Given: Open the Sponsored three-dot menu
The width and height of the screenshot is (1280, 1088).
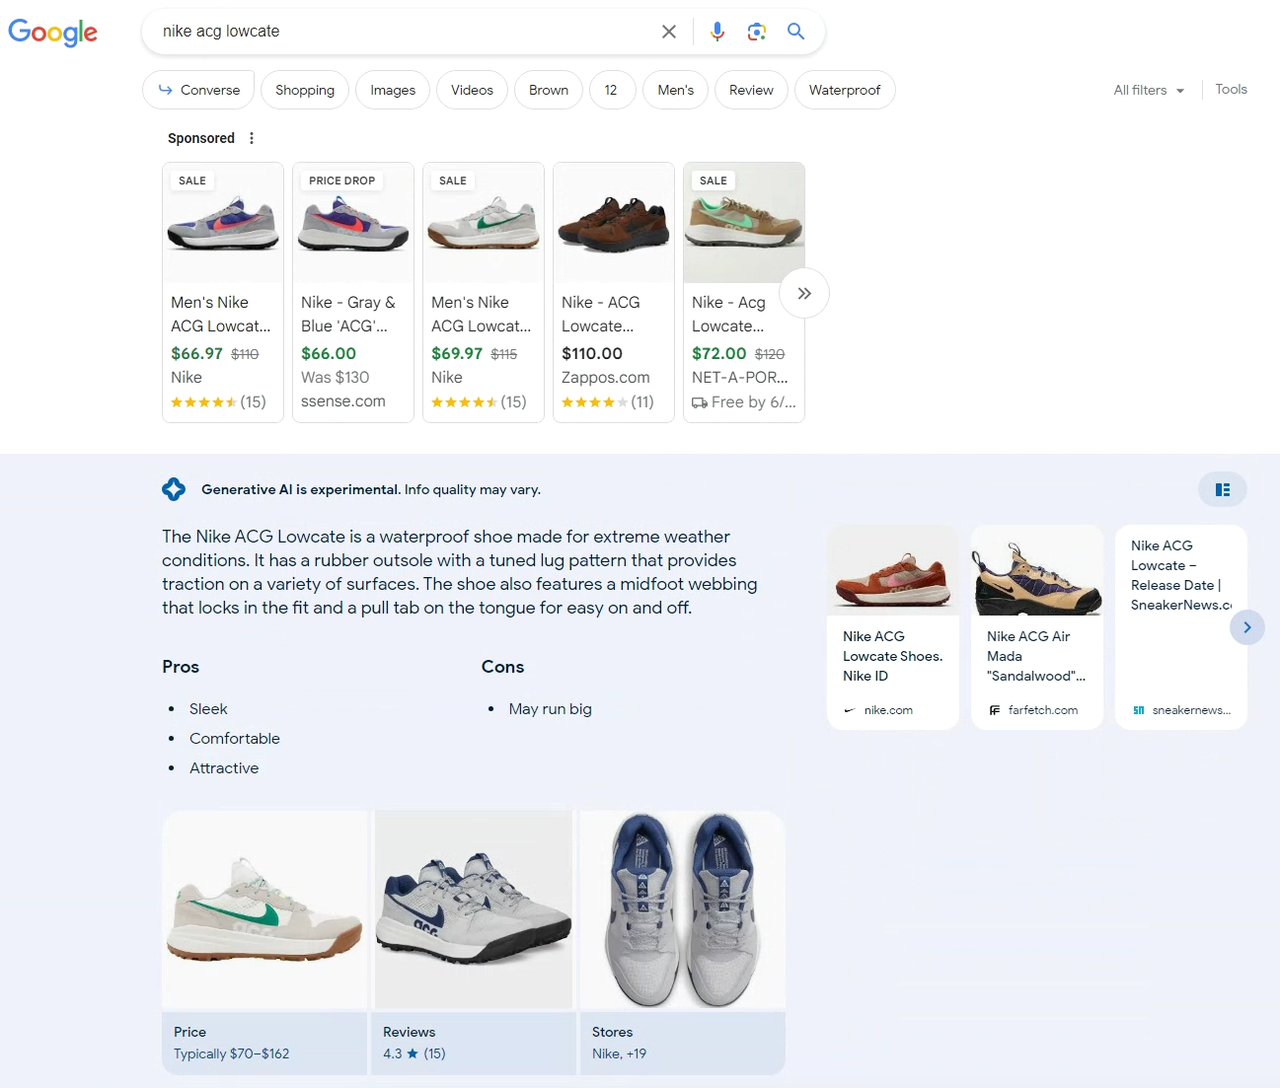Looking at the screenshot, I should click(251, 138).
